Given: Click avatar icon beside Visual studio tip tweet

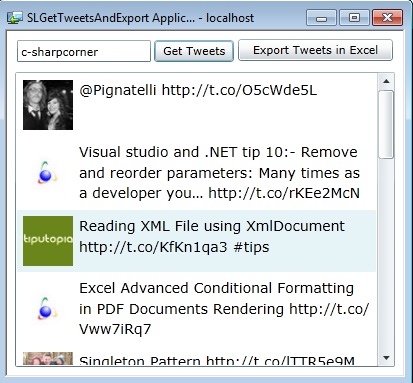Looking at the screenshot, I should (47, 173).
